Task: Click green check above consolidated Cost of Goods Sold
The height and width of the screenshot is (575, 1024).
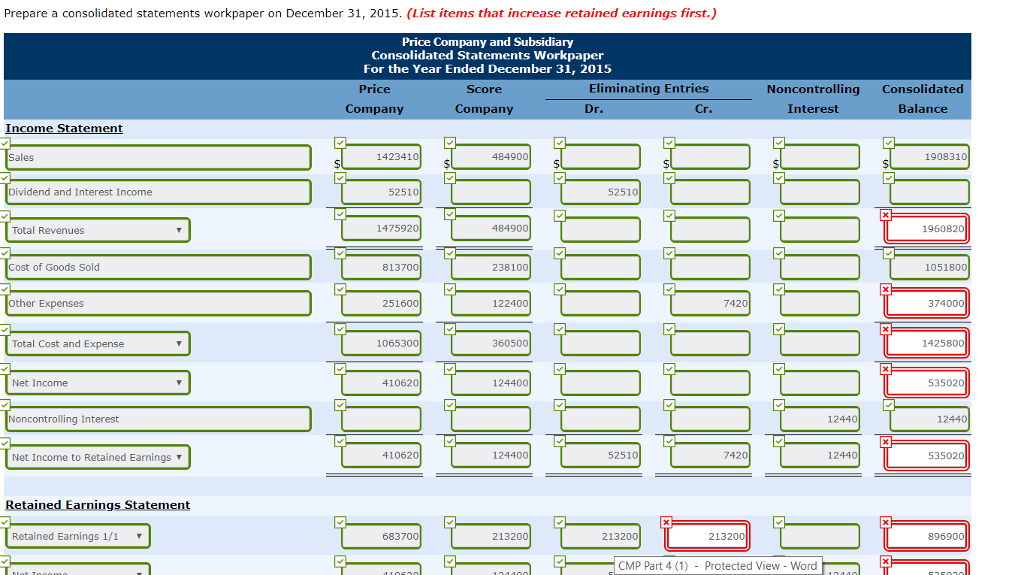Action: [888, 253]
